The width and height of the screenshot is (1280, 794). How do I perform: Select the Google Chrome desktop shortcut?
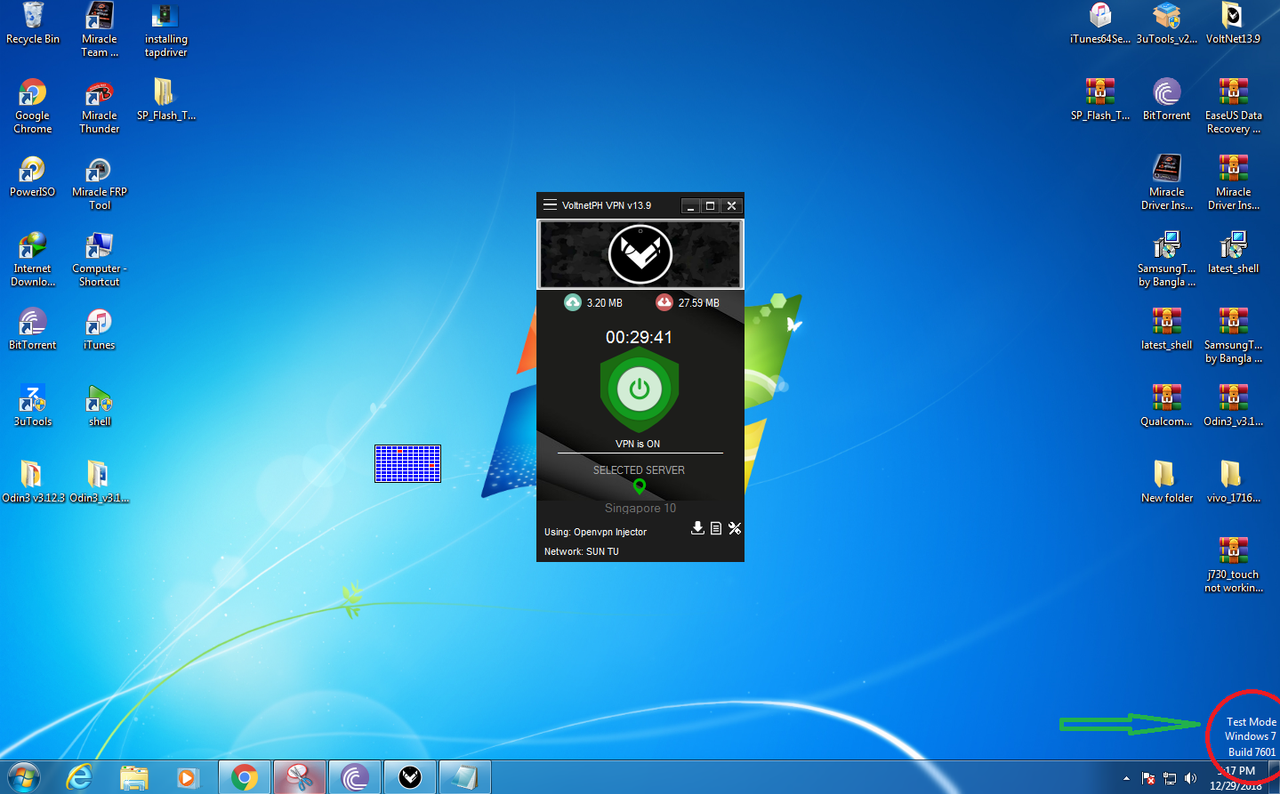[x=33, y=107]
